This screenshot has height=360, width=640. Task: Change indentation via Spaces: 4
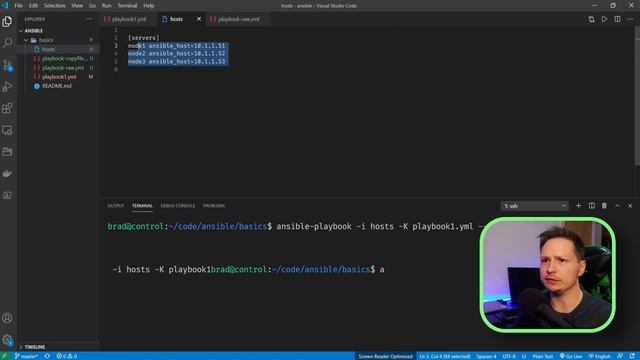pos(486,356)
